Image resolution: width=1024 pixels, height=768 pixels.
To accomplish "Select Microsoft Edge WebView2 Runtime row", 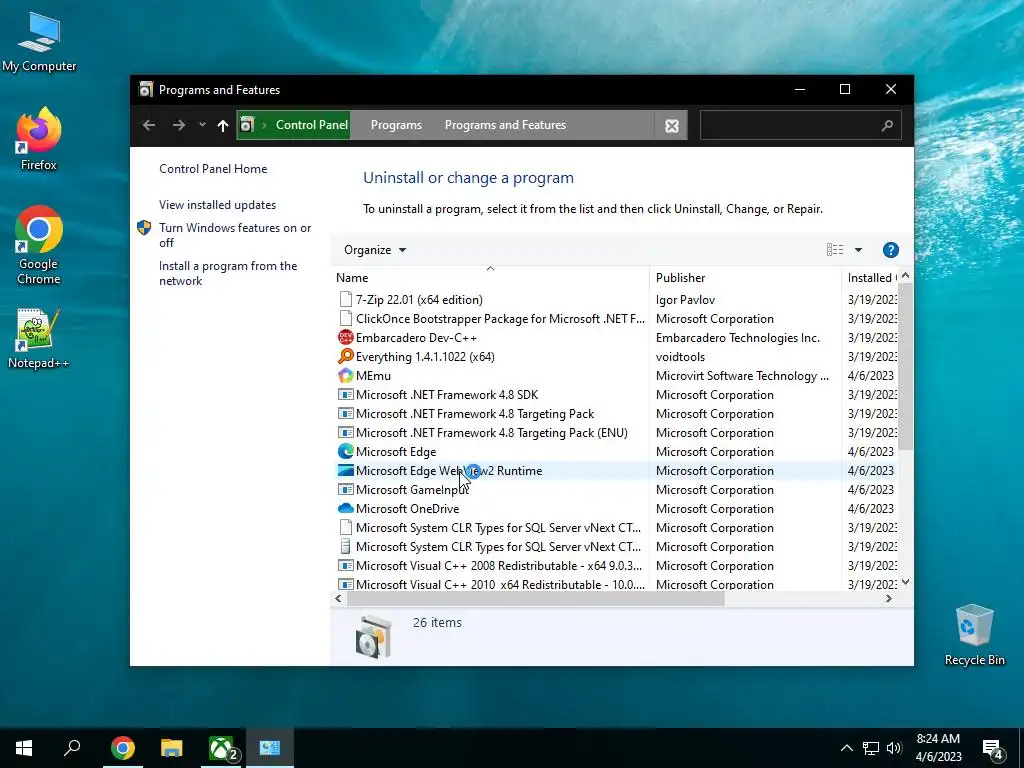I will click(x=614, y=470).
